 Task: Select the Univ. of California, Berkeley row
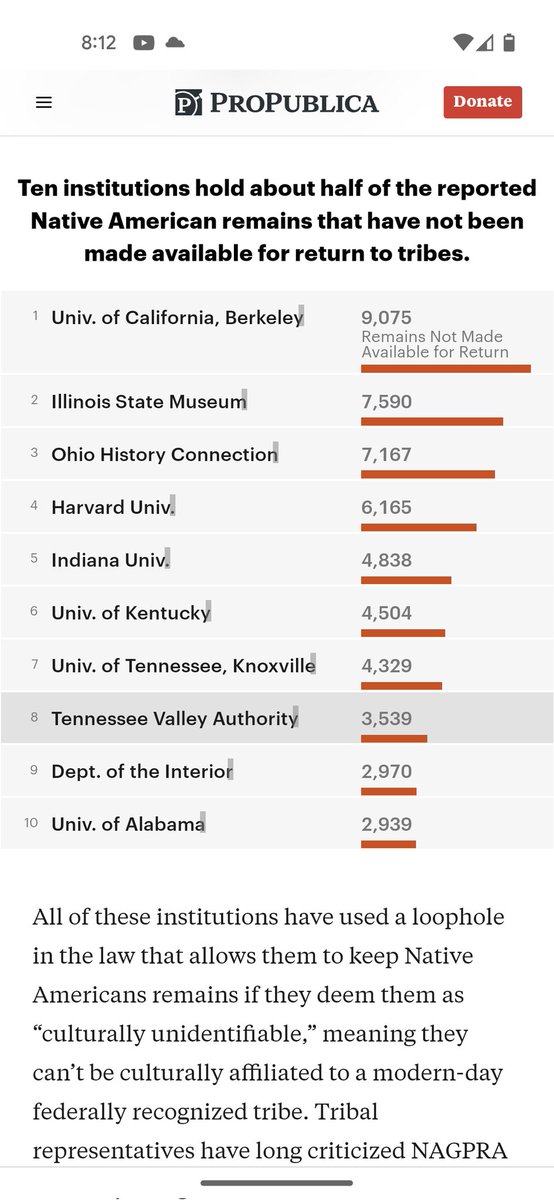(x=277, y=333)
